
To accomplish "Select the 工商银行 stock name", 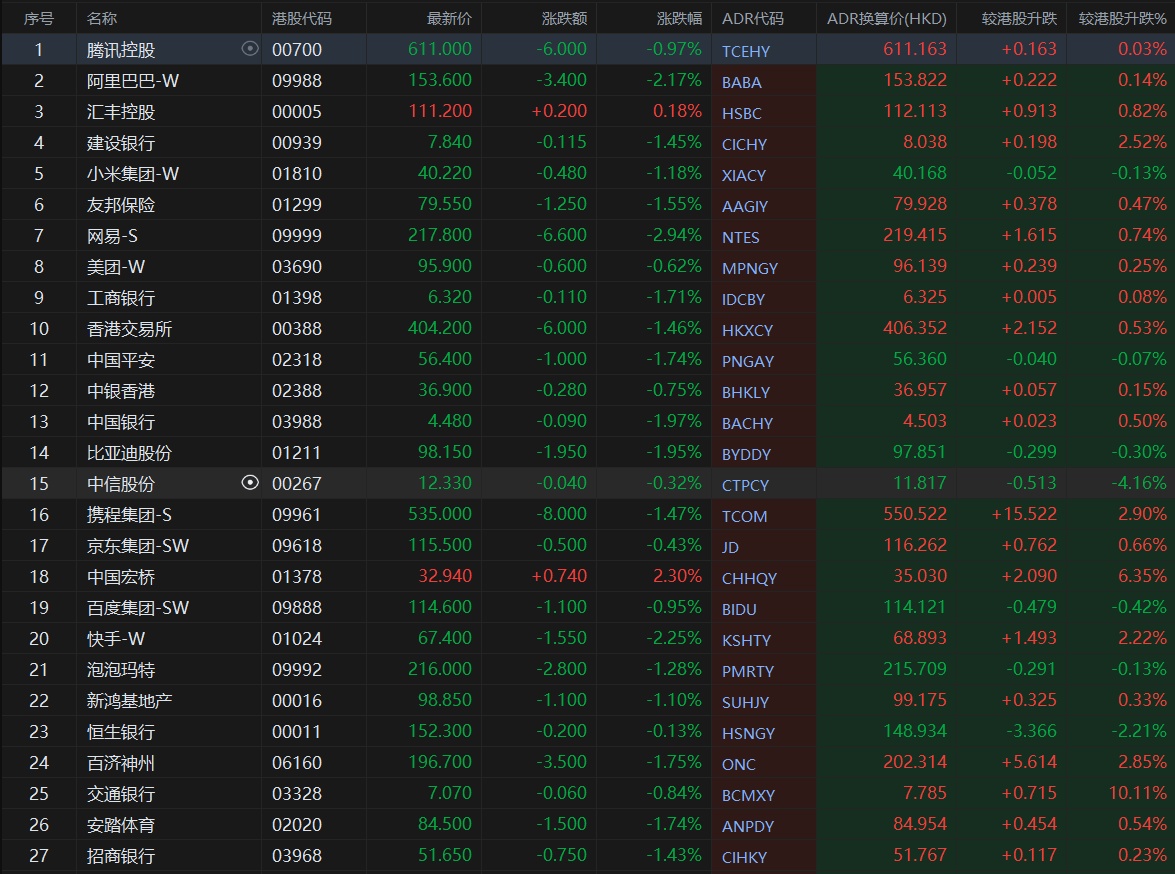I will point(121,298).
